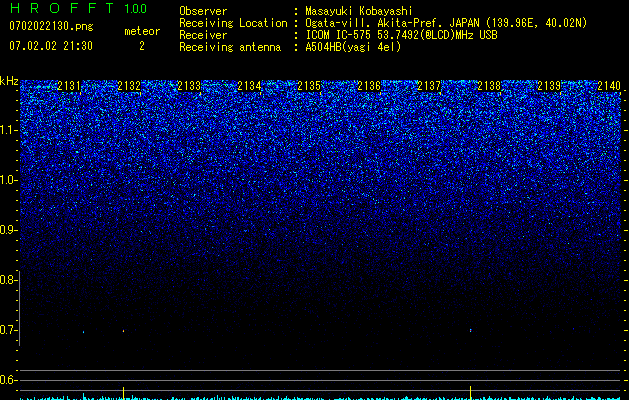Click the meteor count label

(142, 31)
